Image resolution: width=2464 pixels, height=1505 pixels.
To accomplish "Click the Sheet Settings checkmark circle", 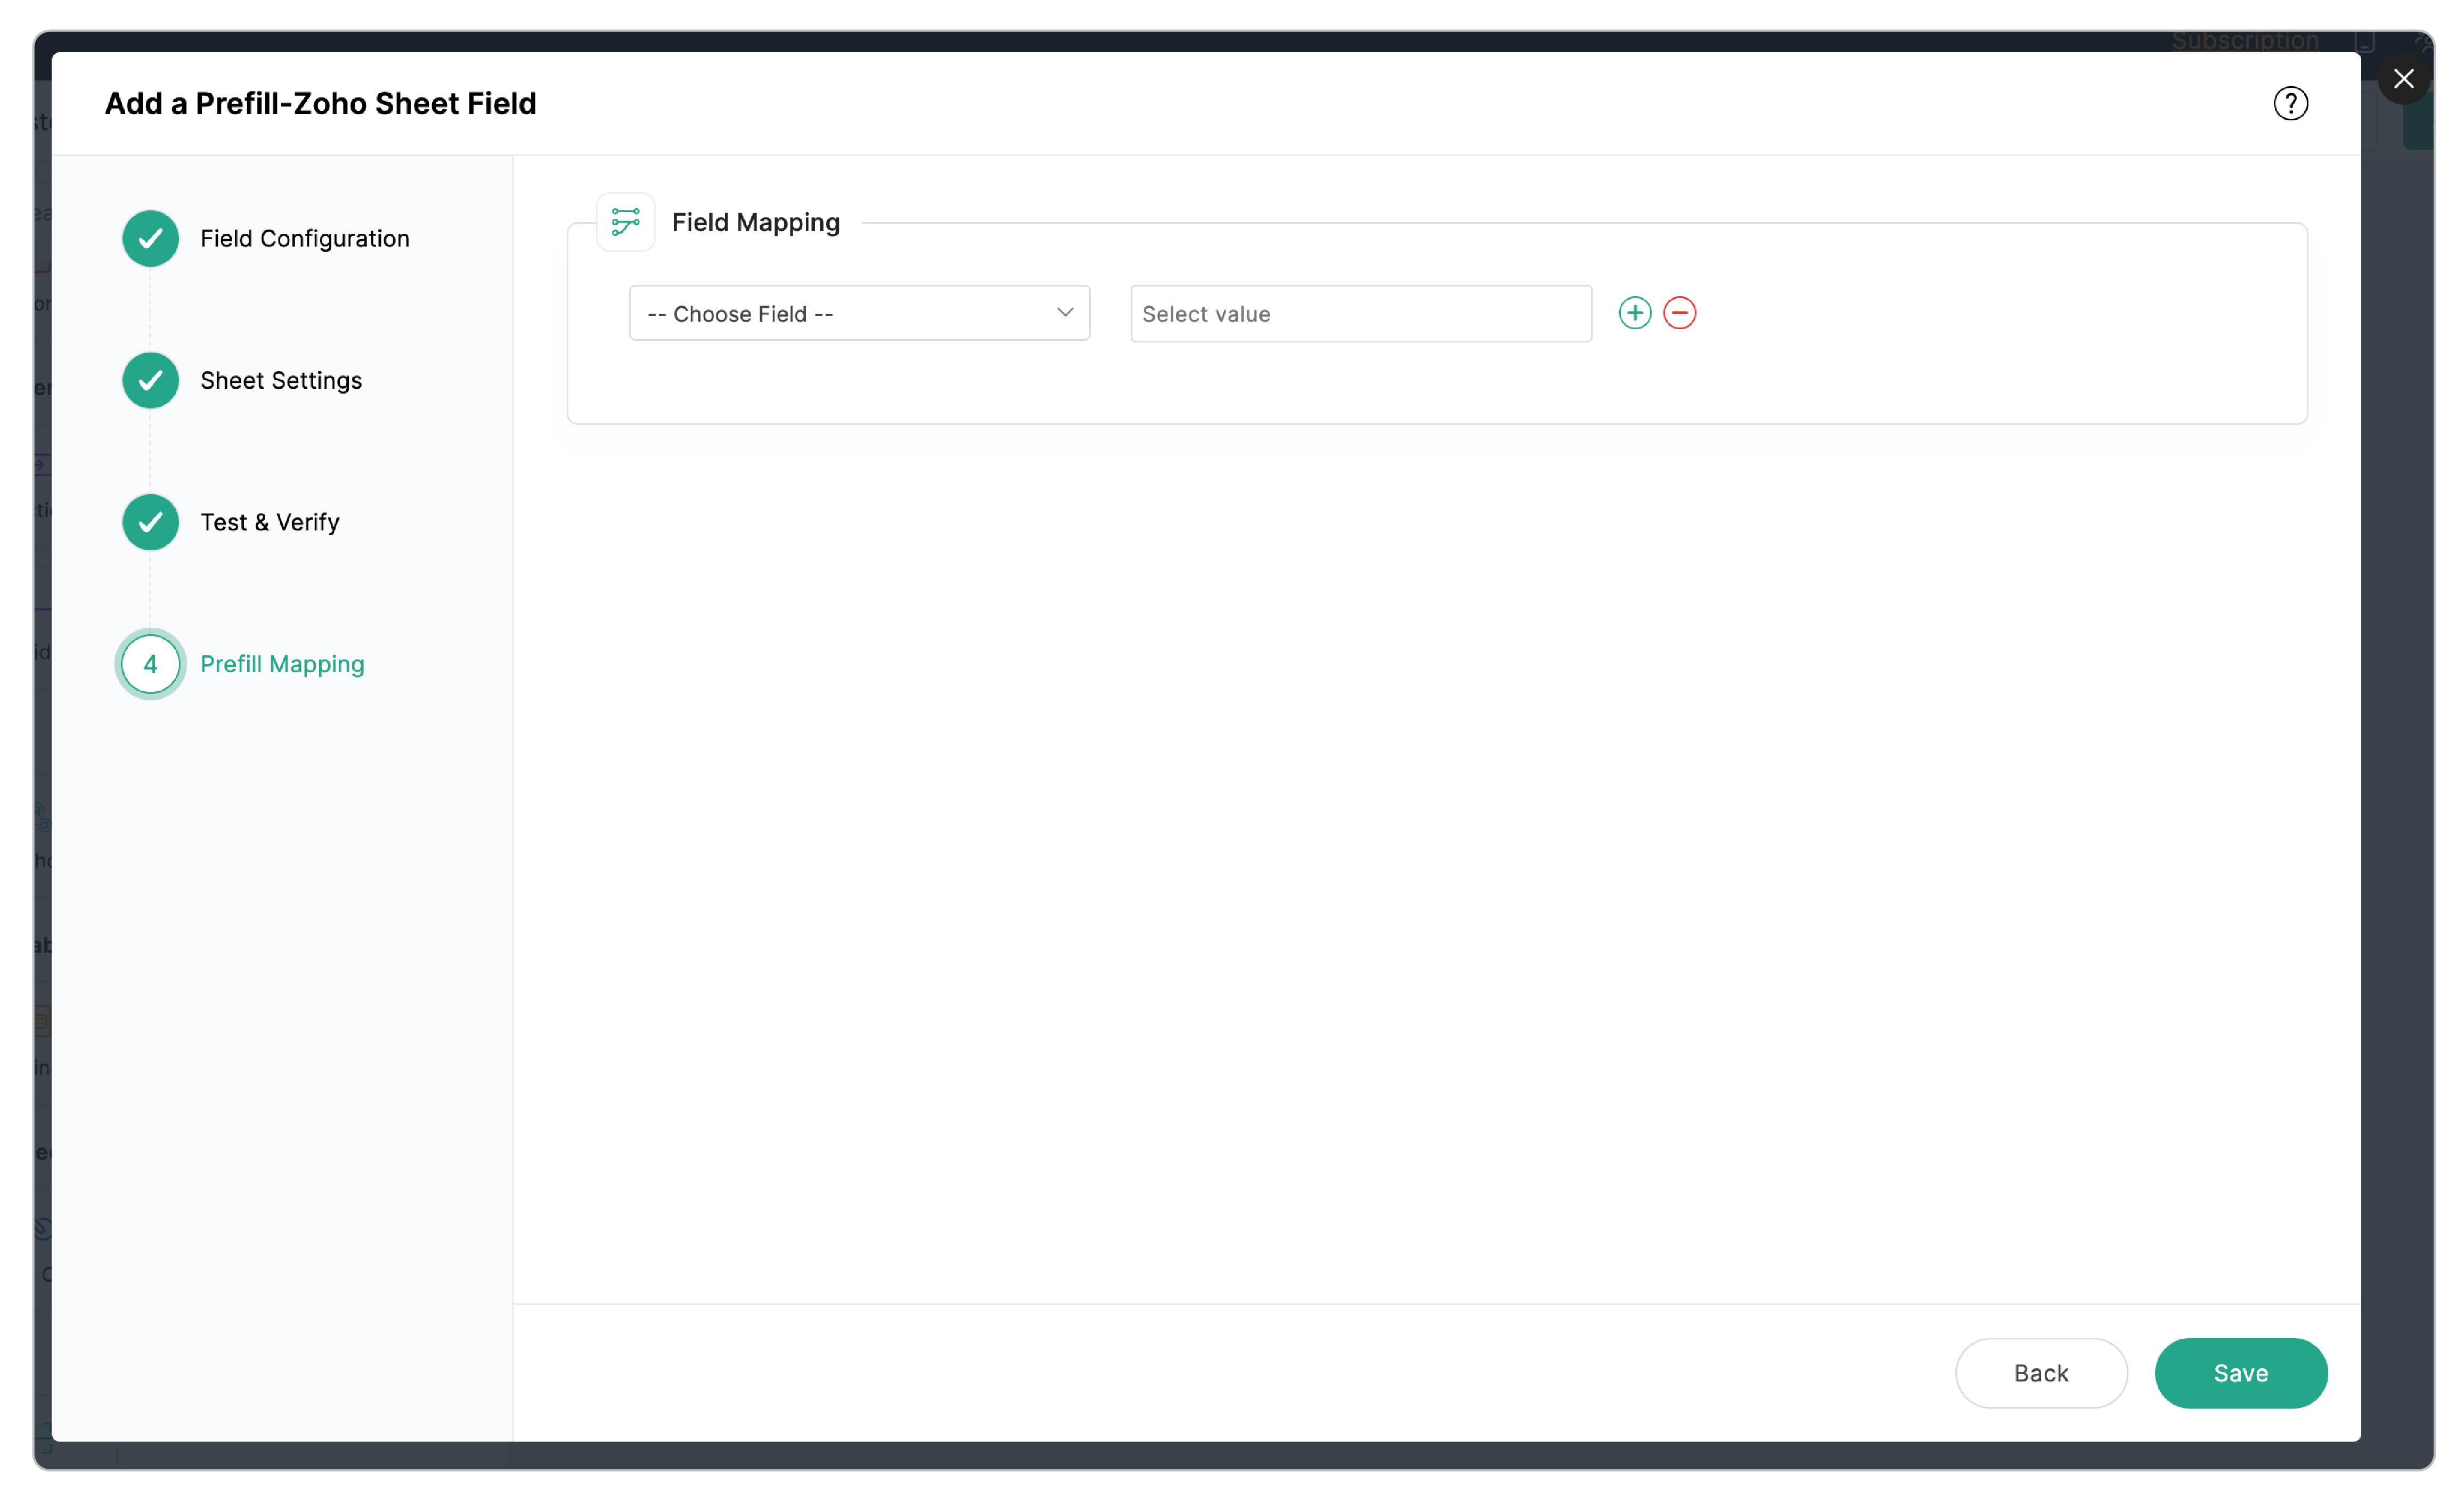I will point(151,381).
